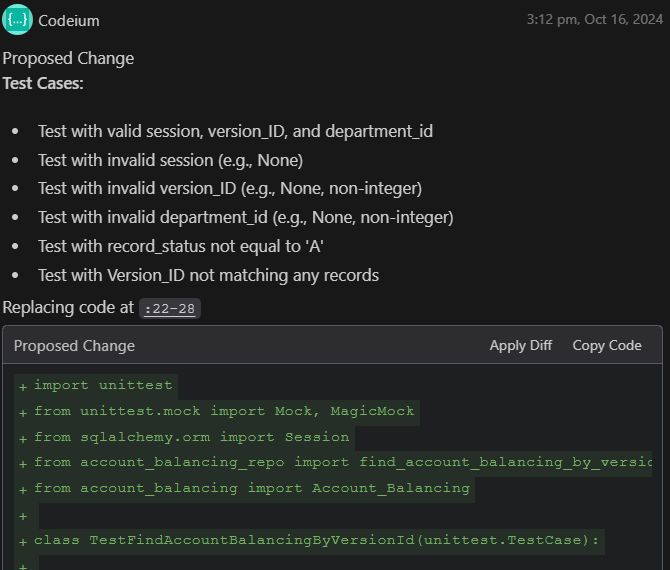
Task: Click the Codeium sender name
Action: tap(69, 20)
